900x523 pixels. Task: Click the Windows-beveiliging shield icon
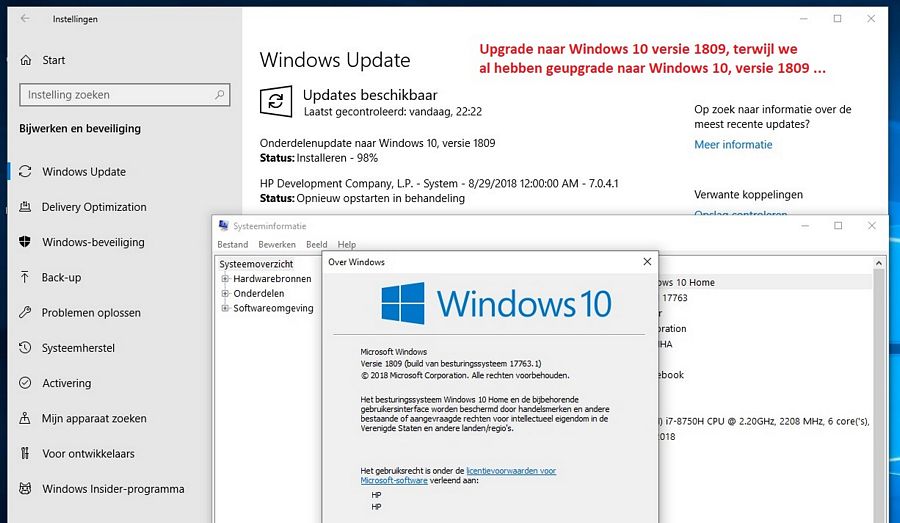25,242
